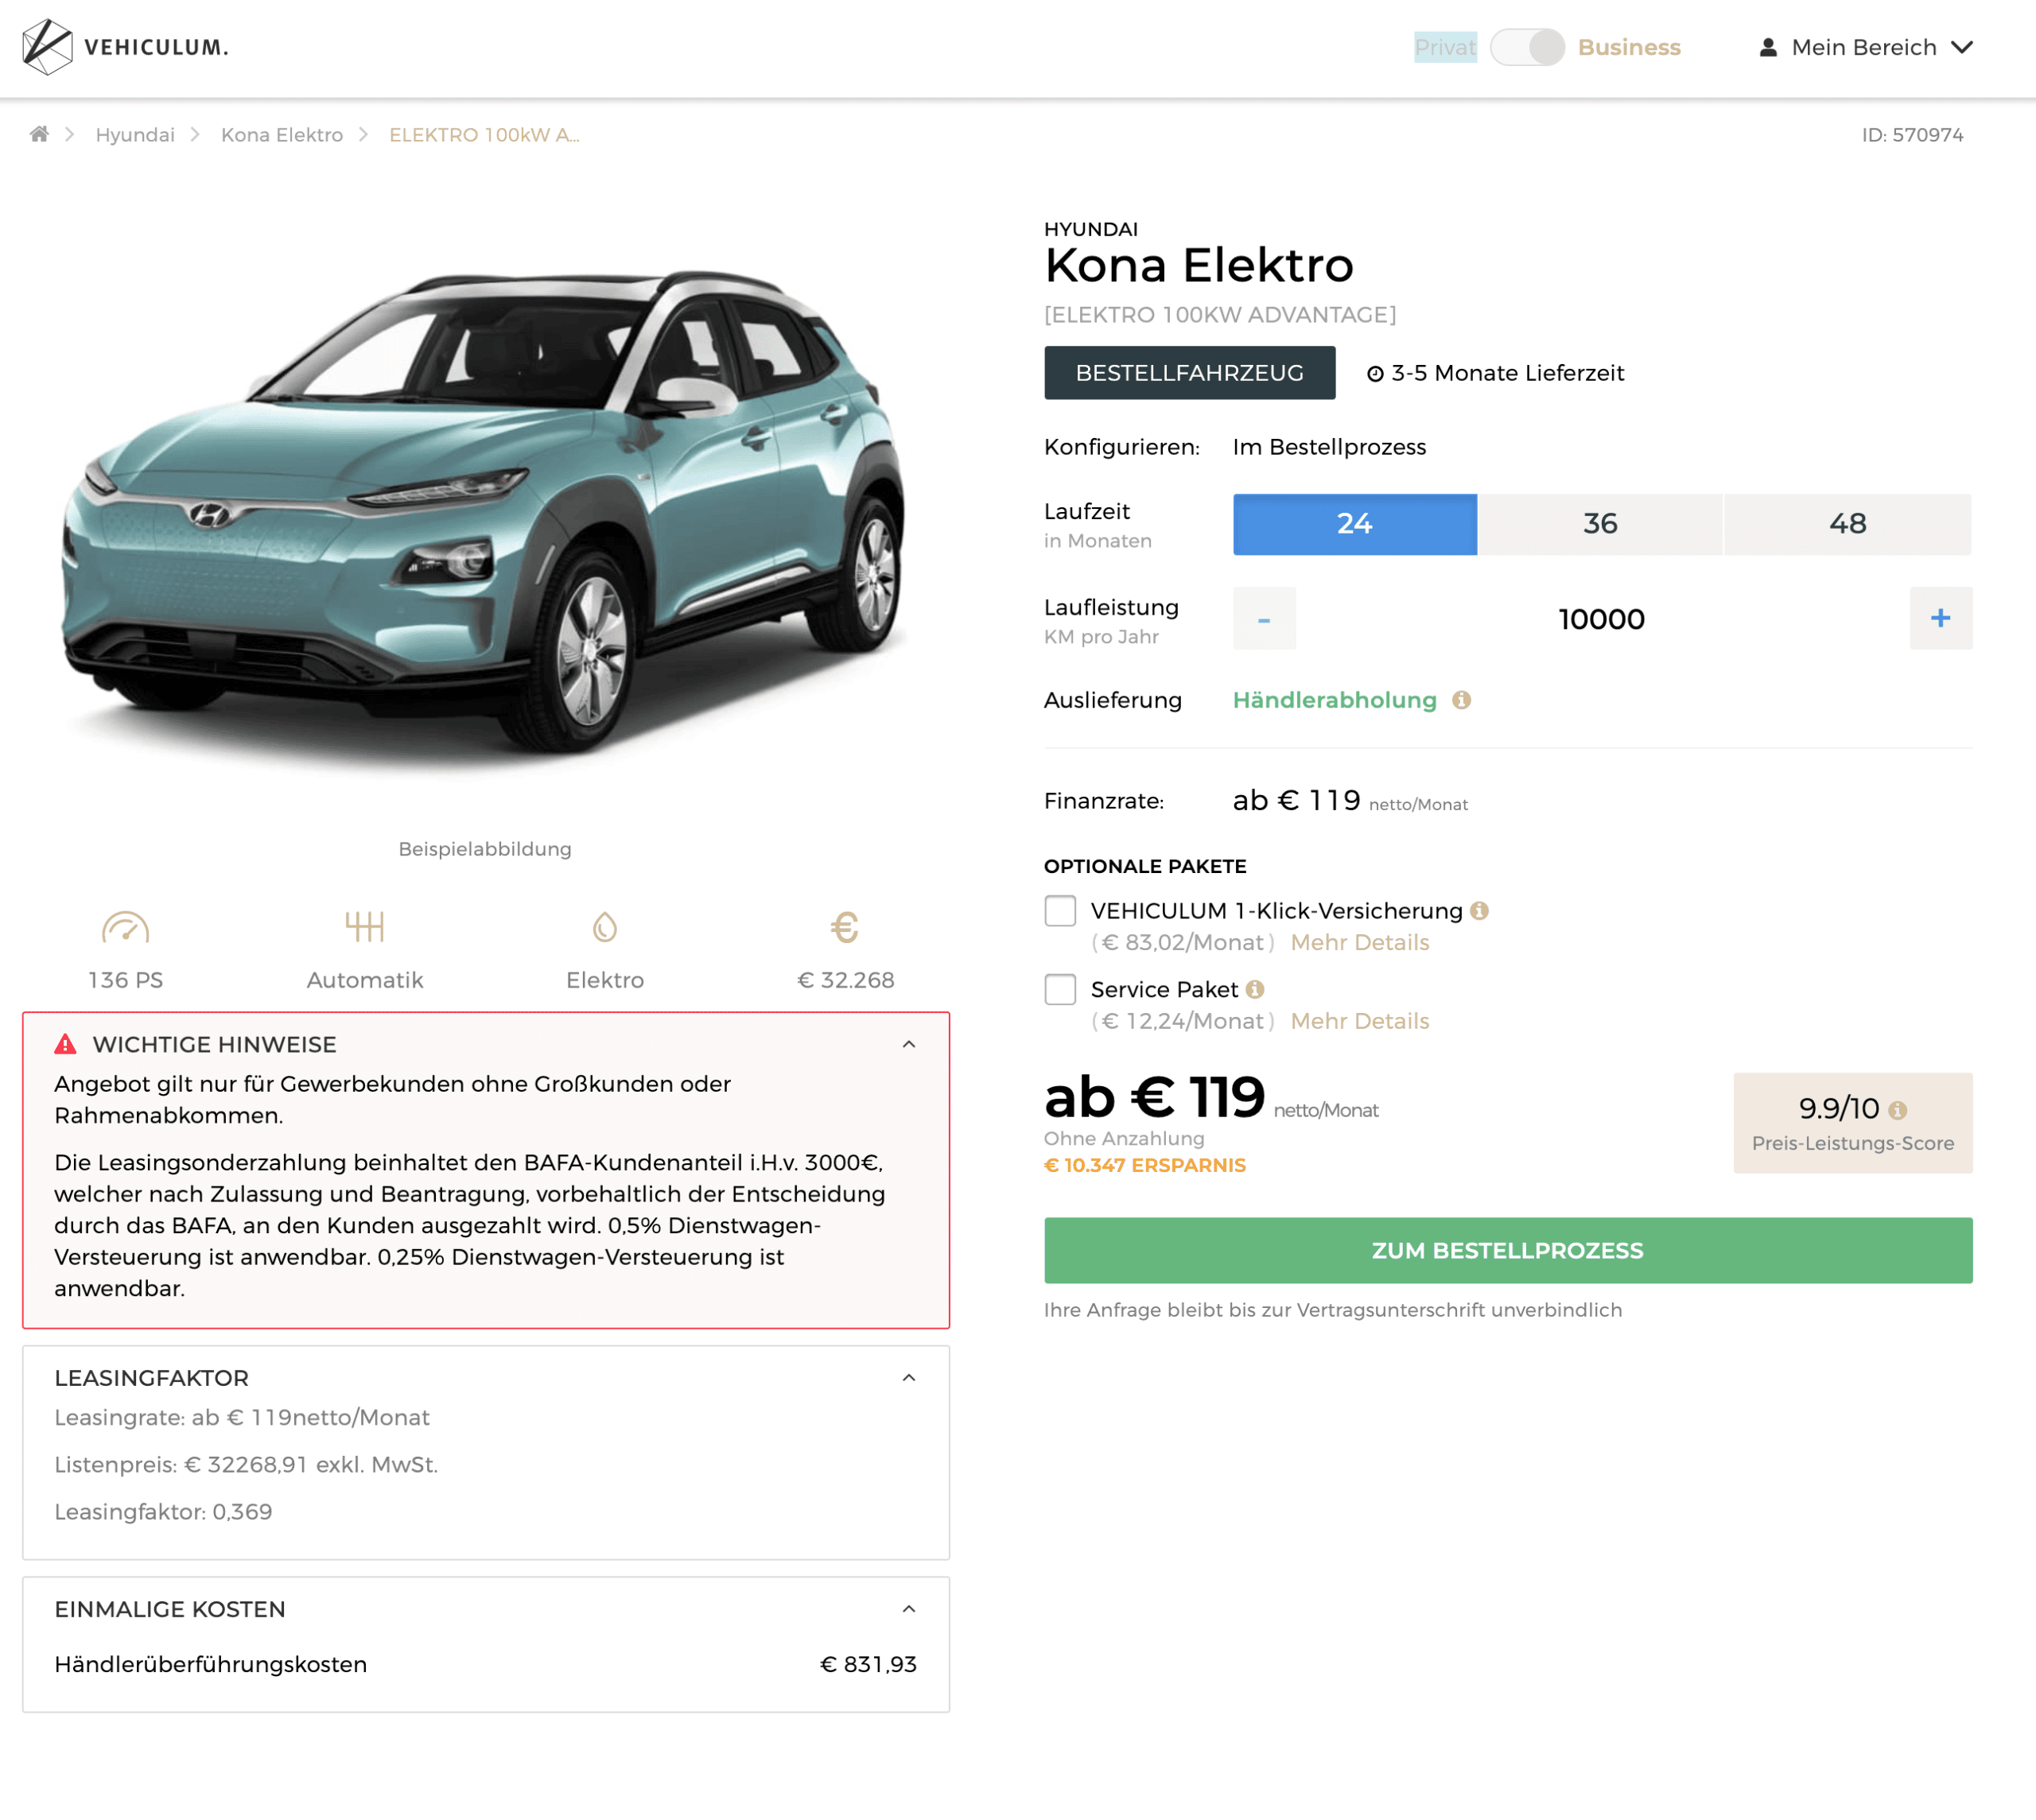
Task: Select the Business customer option
Action: 1629,47
